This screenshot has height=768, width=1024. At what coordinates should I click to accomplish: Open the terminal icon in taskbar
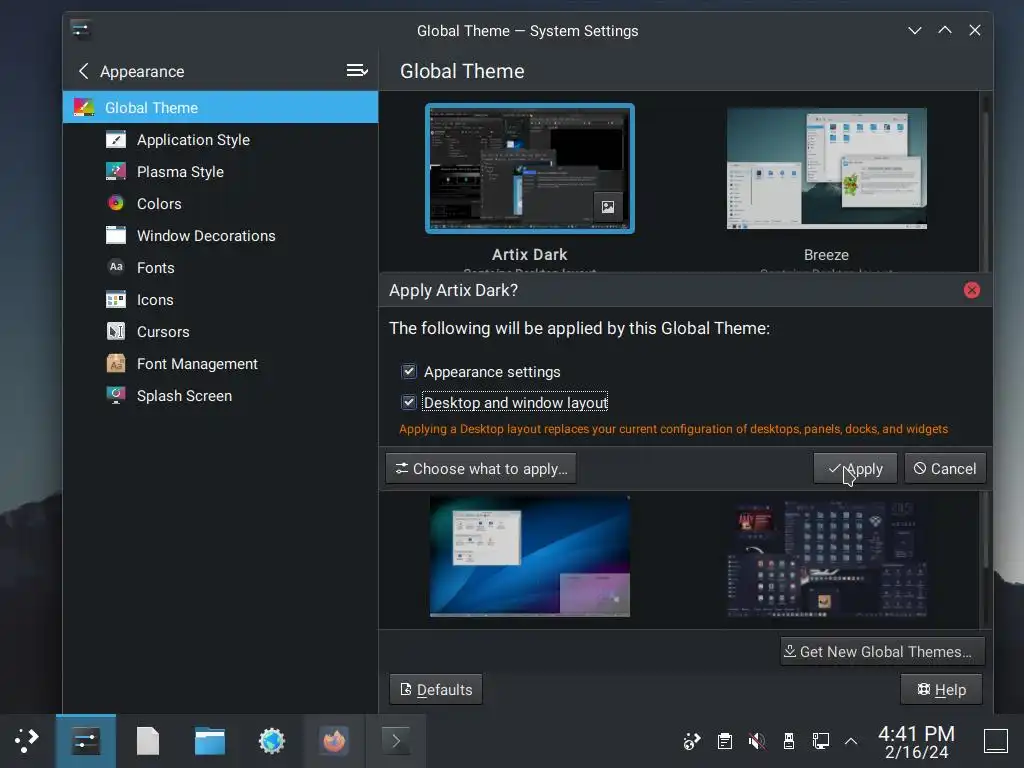[x=396, y=741]
